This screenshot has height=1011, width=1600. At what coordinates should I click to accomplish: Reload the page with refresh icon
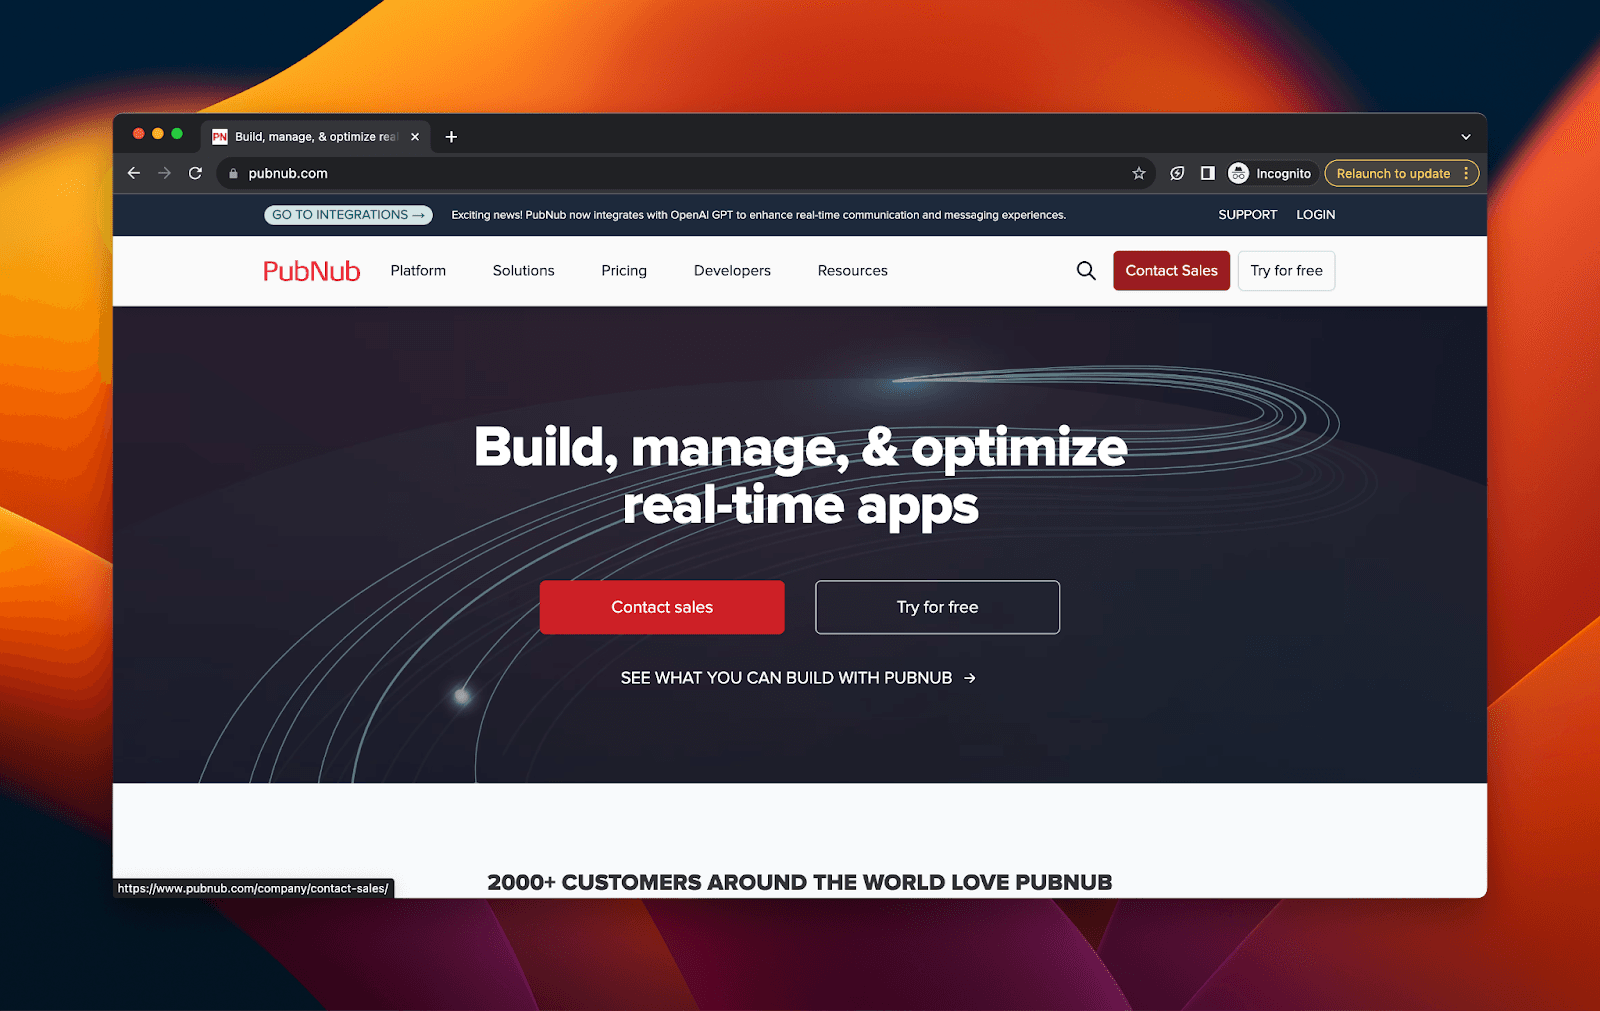[195, 173]
